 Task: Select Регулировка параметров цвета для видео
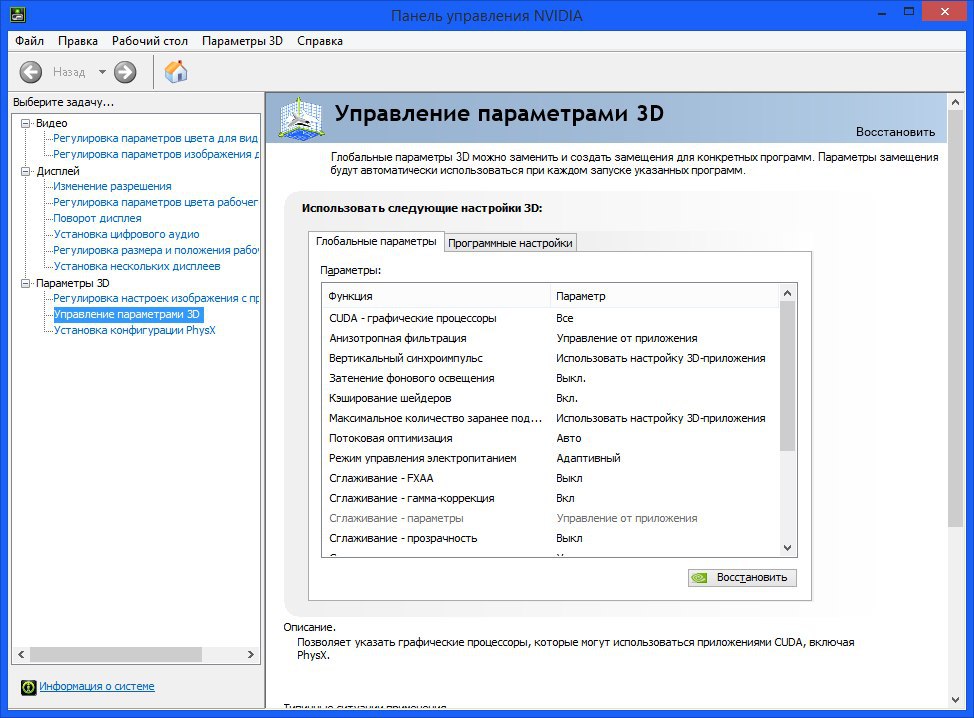point(155,138)
